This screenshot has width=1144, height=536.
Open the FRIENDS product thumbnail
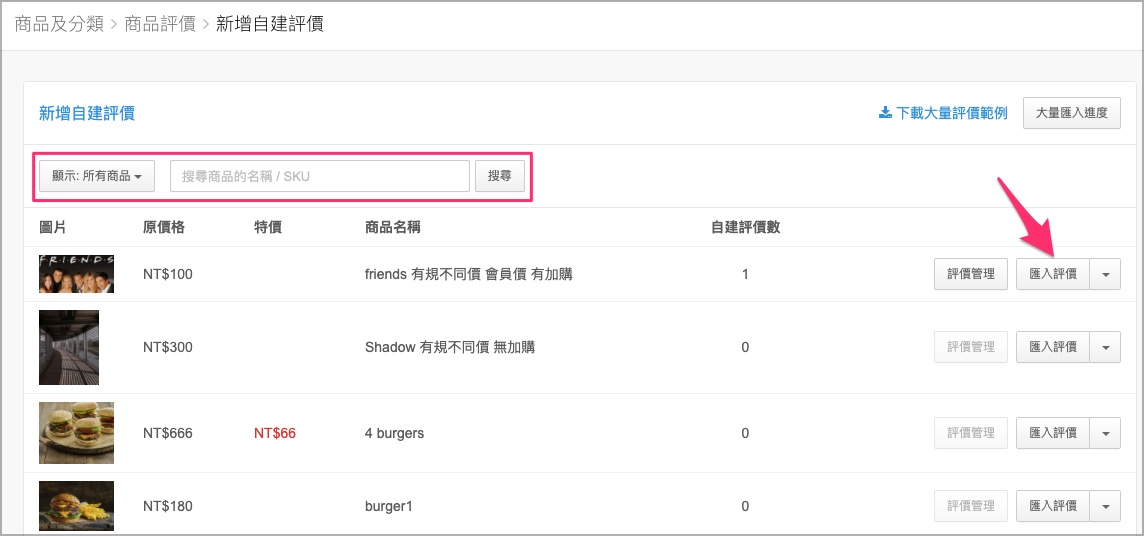[77, 274]
